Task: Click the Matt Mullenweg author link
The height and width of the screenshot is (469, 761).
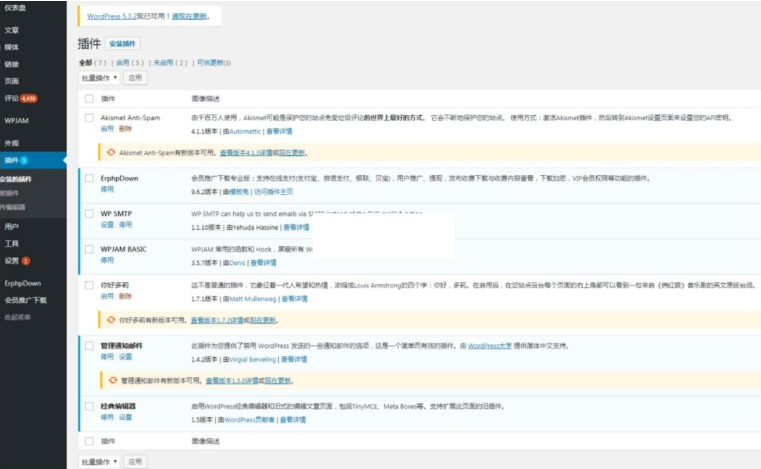Action: (253, 299)
